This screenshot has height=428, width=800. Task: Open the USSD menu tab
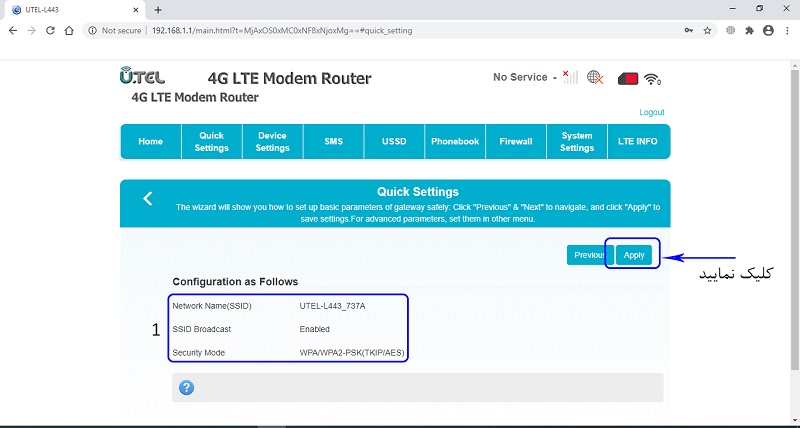(394, 141)
